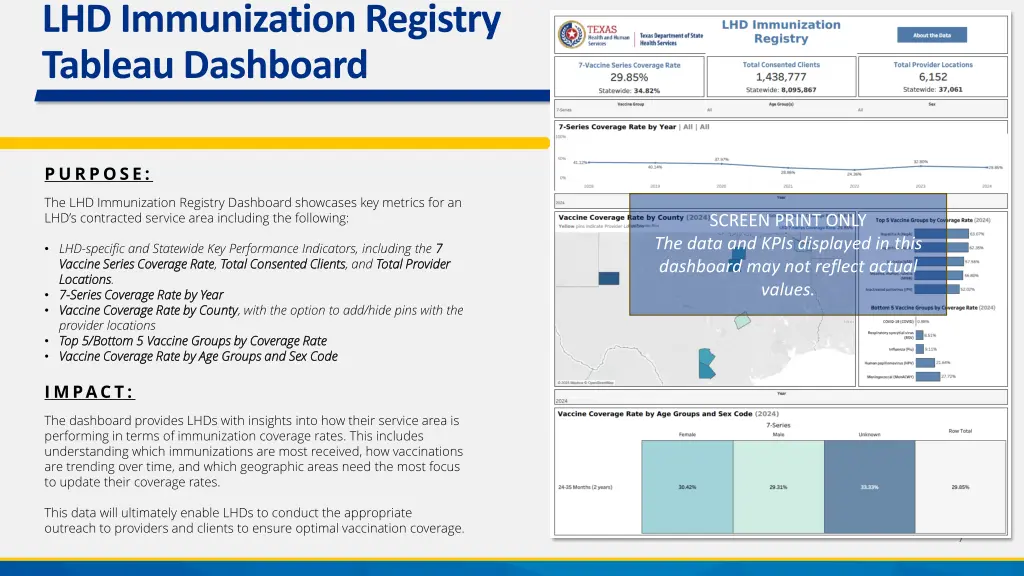The image size is (1024, 576).
Task: Select the RSV bar in Bottom 5 chart
Action: click(x=920, y=335)
